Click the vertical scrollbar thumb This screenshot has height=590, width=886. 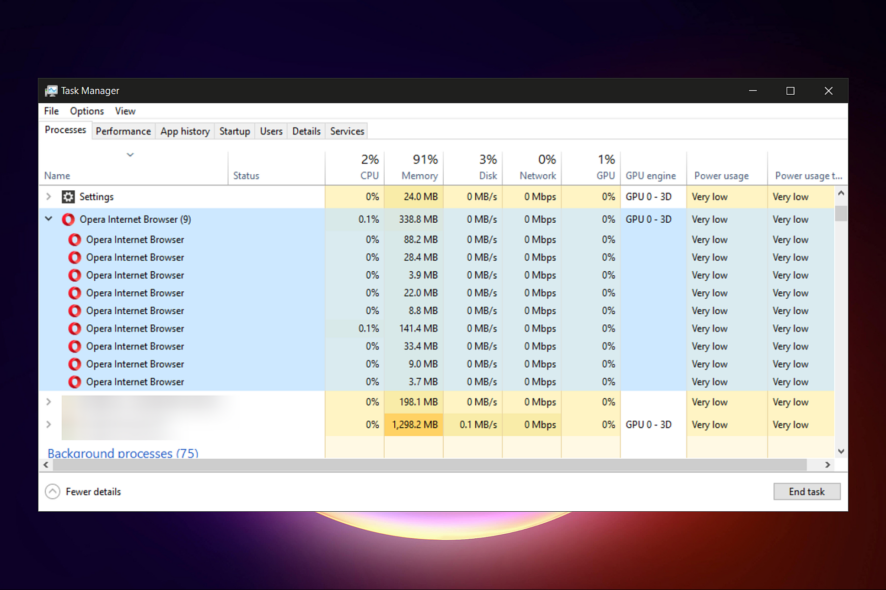(841, 214)
